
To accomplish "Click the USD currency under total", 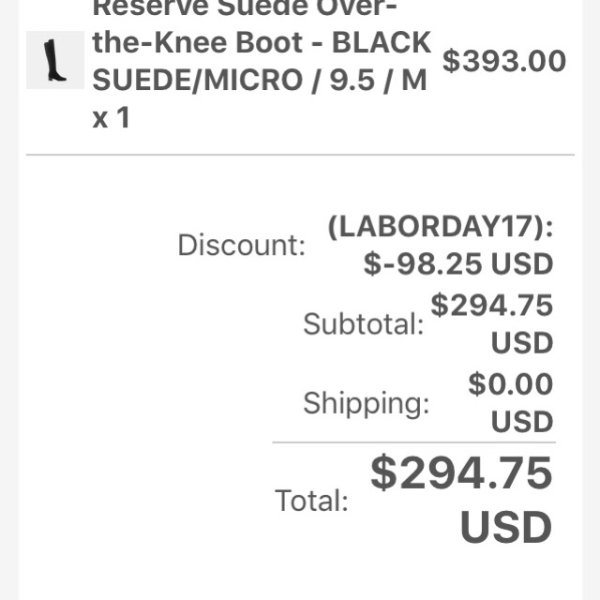I will point(506,527).
